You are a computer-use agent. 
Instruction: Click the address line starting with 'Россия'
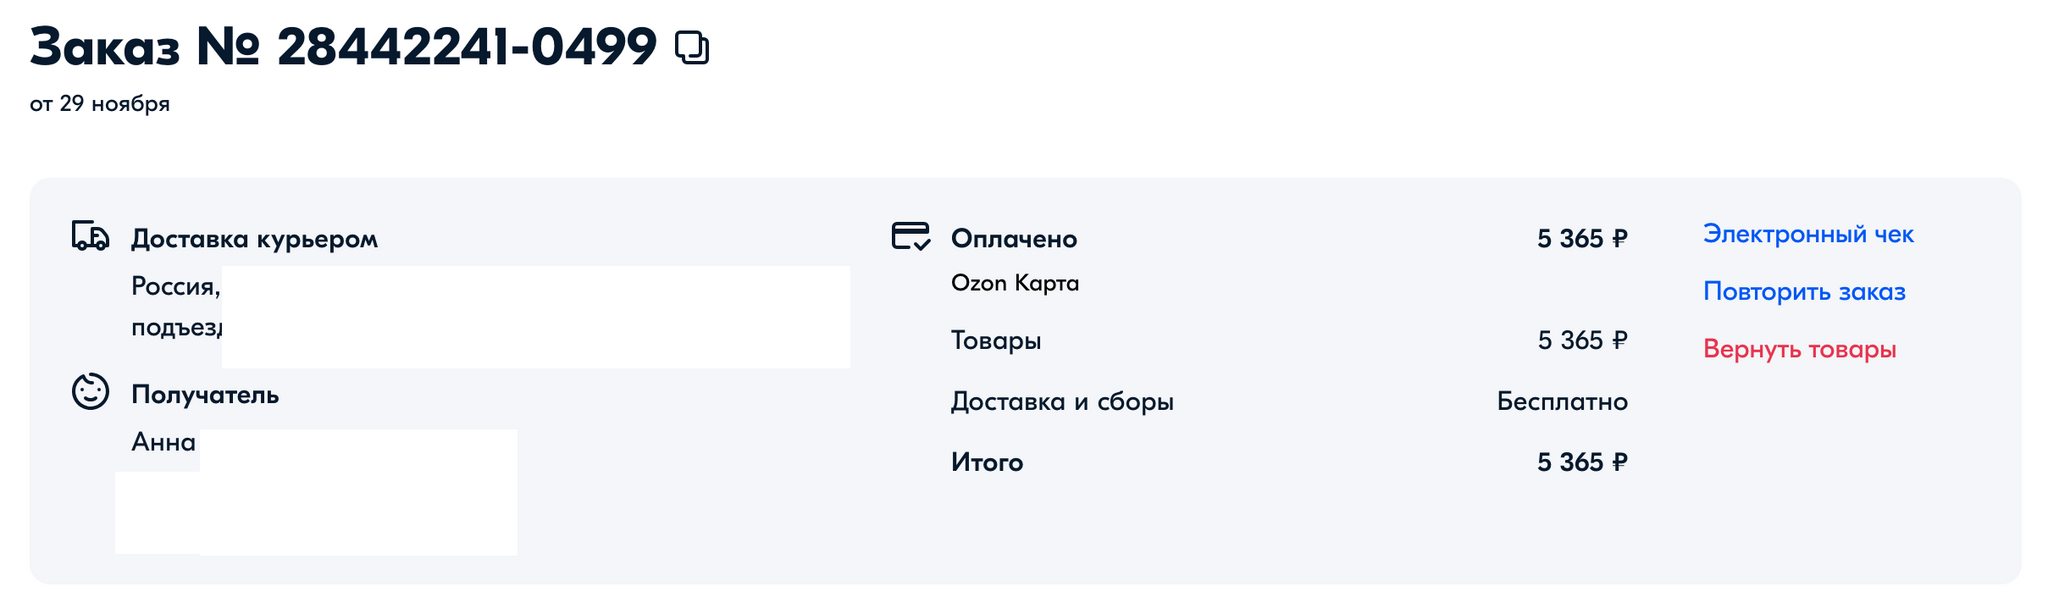pyautogui.click(x=175, y=287)
